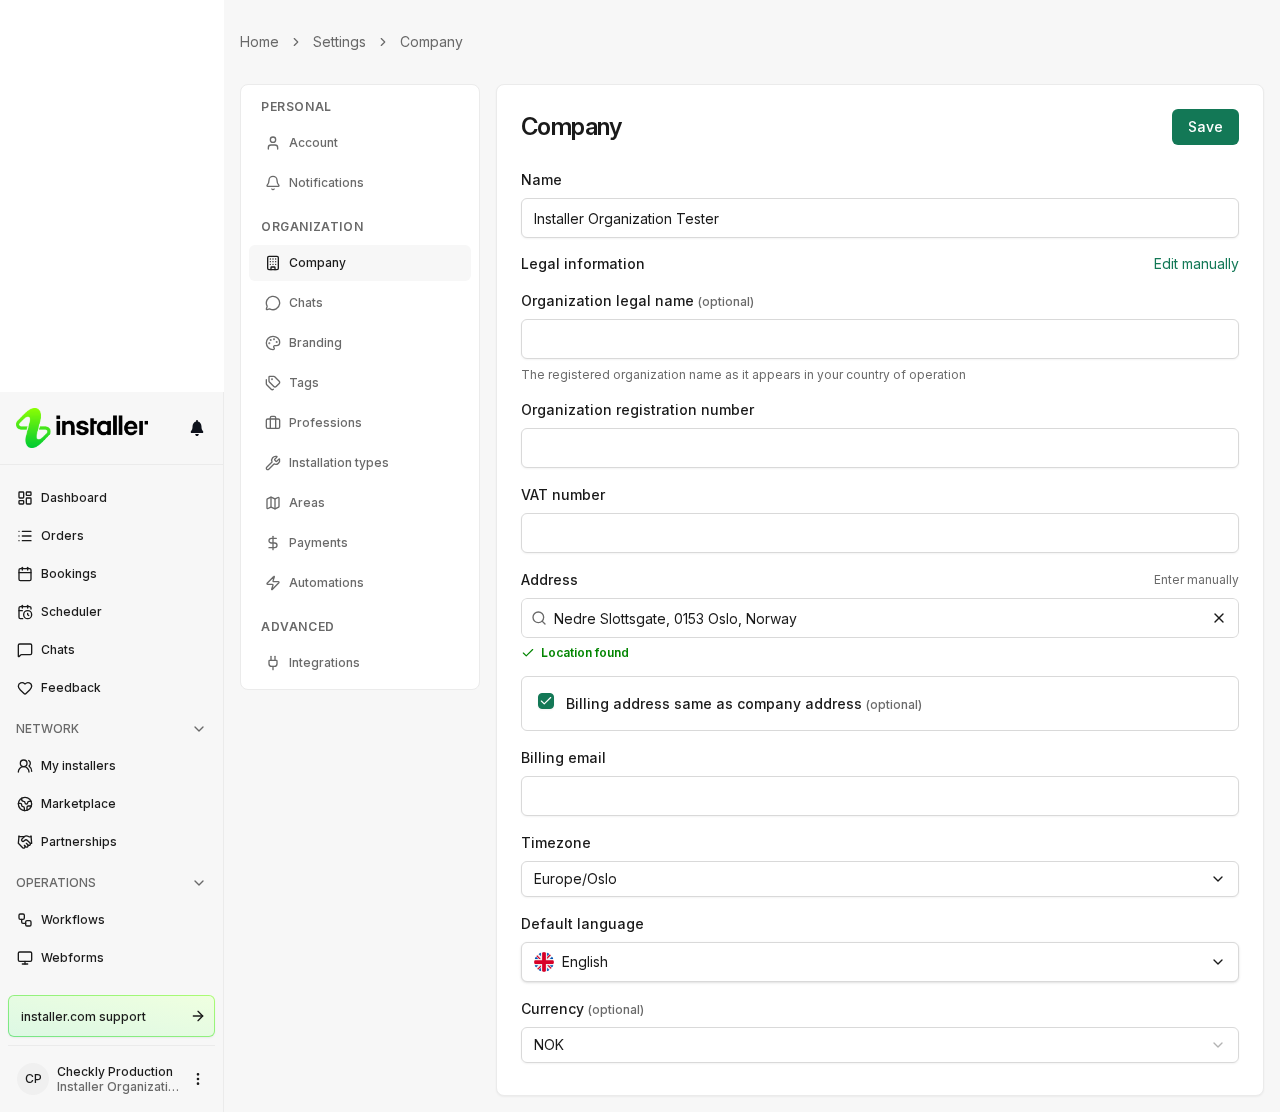The image size is (1280, 1112).
Task: Go to Professions settings
Action: pos(360,423)
